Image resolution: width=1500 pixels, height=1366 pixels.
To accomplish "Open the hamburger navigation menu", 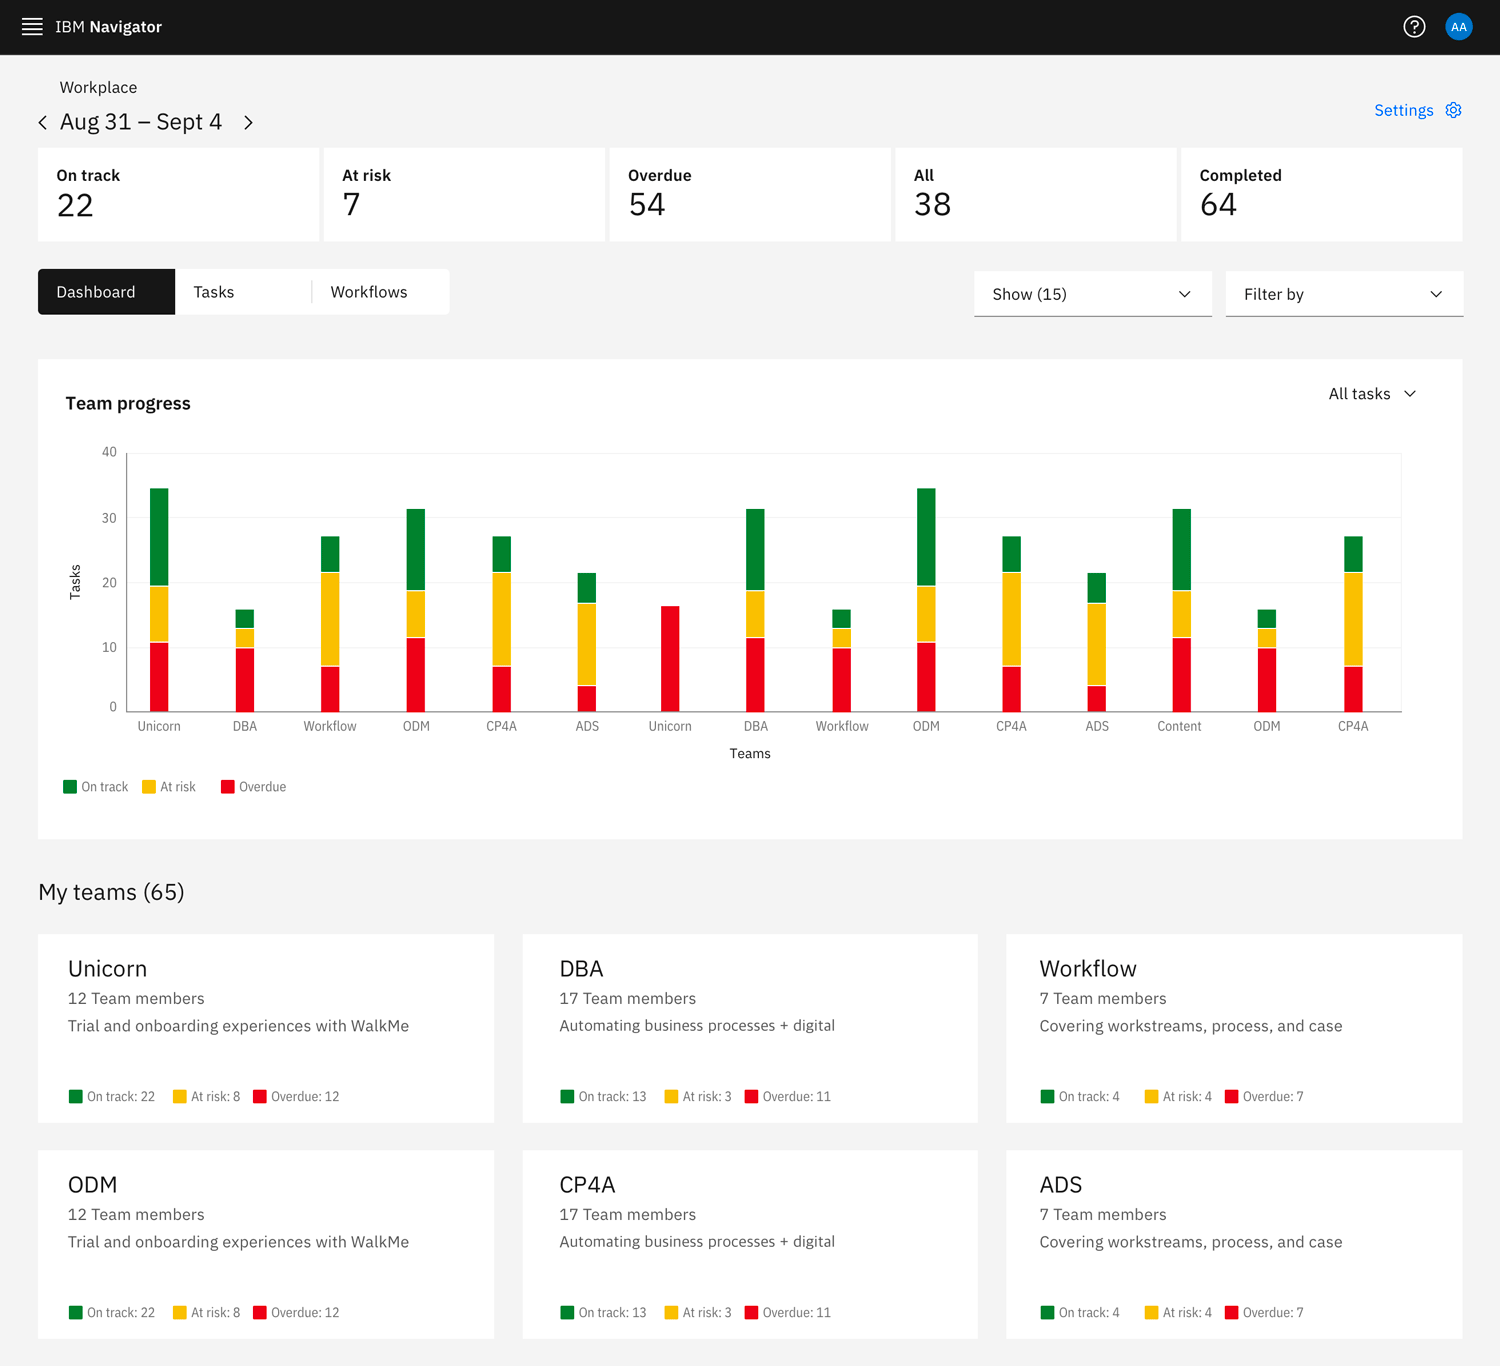I will tap(32, 27).
